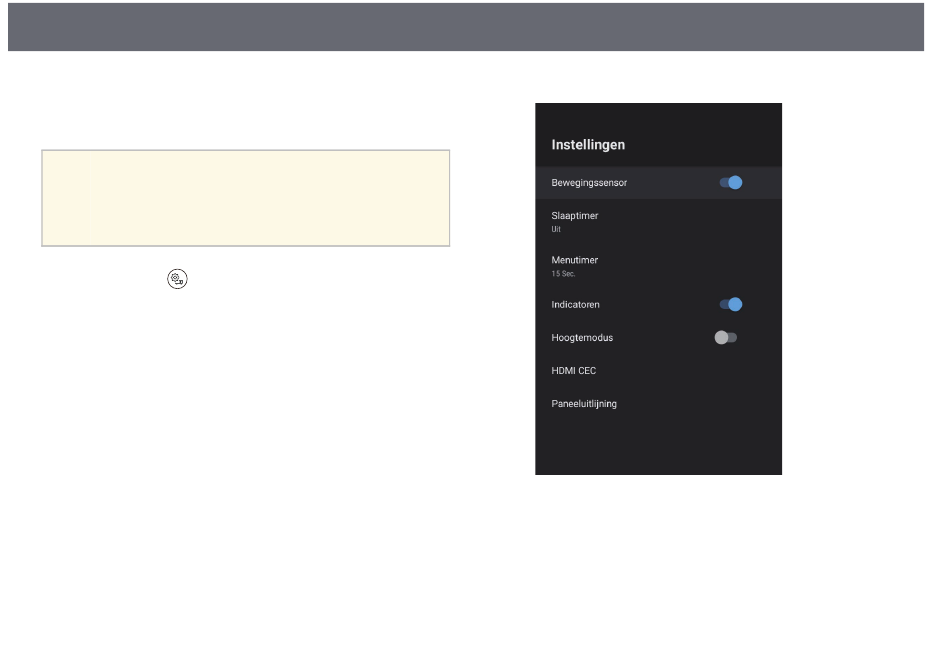Click the settings gear remote icon
Image resolution: width=950 pixels, height=659 pixels.
pyautogui.click(x=178, y=279)
